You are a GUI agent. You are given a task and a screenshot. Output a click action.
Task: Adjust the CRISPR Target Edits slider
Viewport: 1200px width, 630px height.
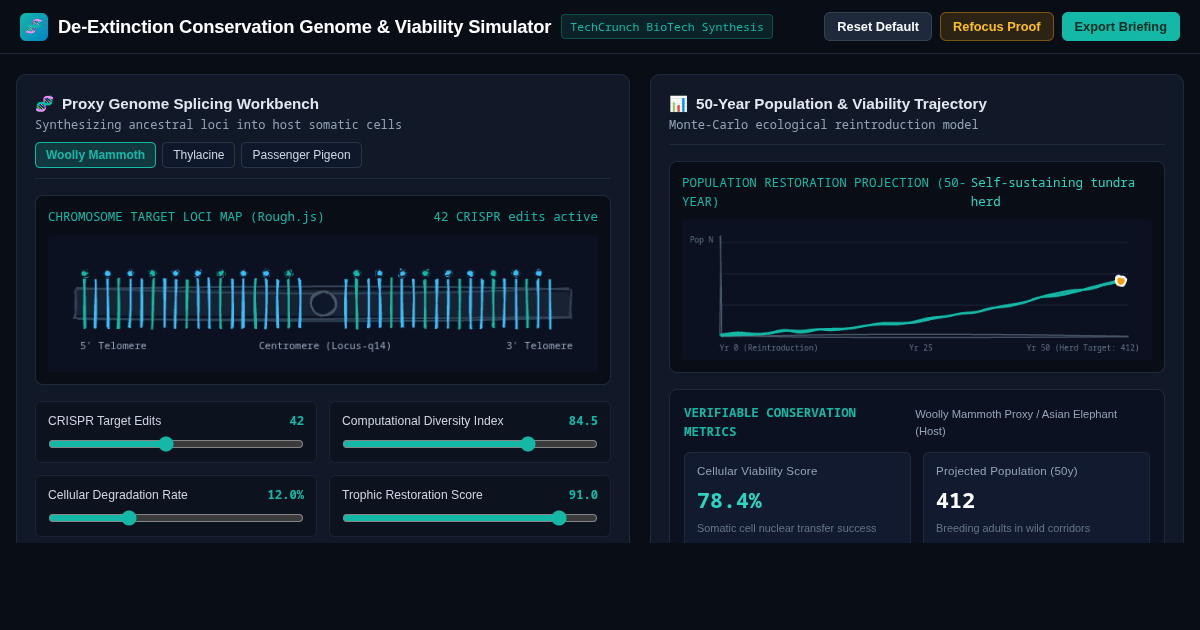(x=176, y=444)
